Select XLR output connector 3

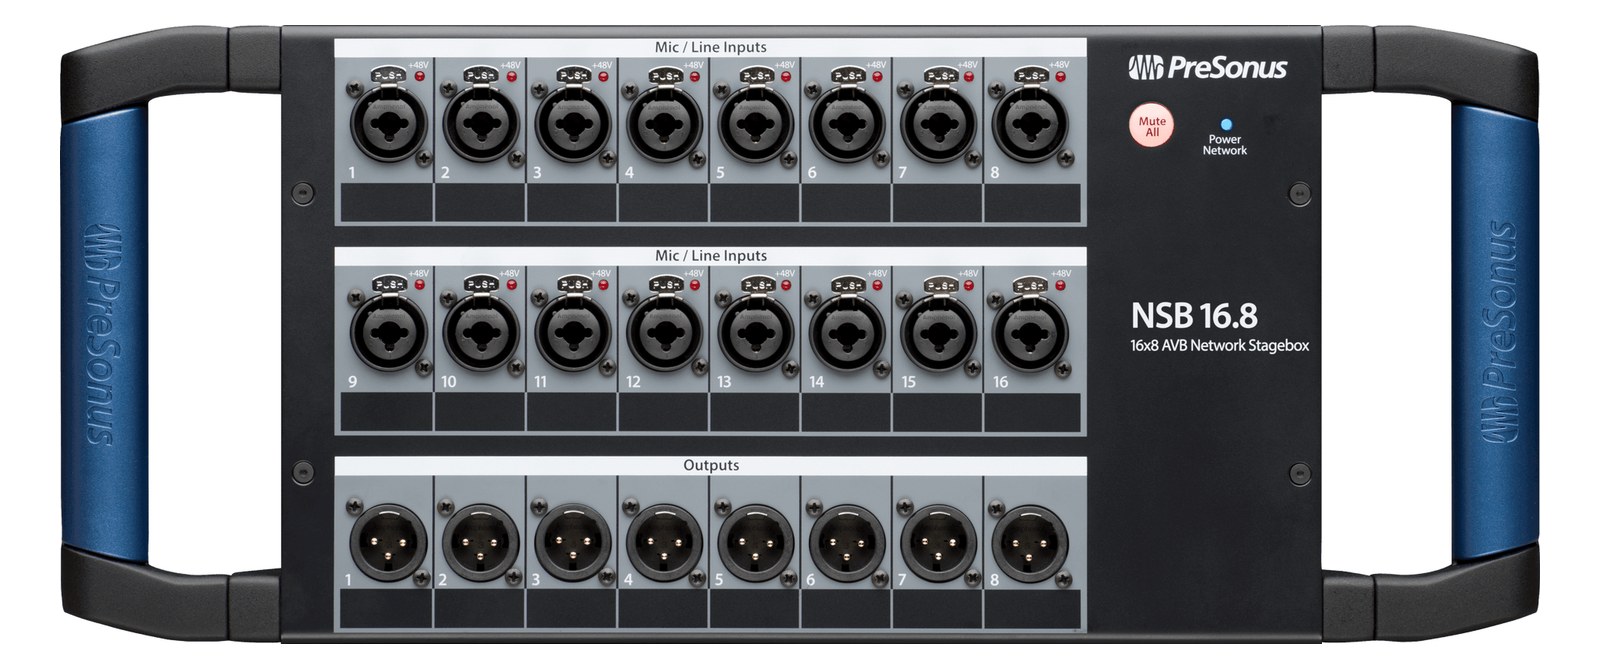pos(572,542)
